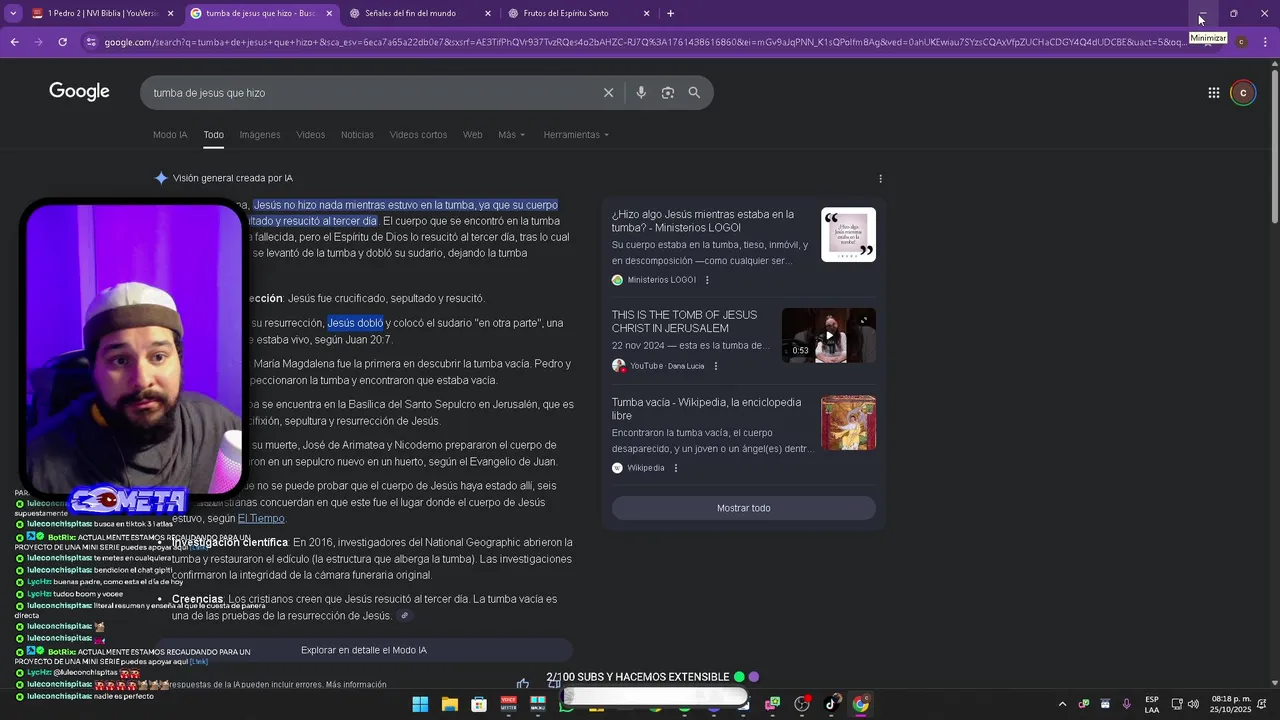
Task: Open options for the Ministerios LOGOI source
Action: point(707,280)
